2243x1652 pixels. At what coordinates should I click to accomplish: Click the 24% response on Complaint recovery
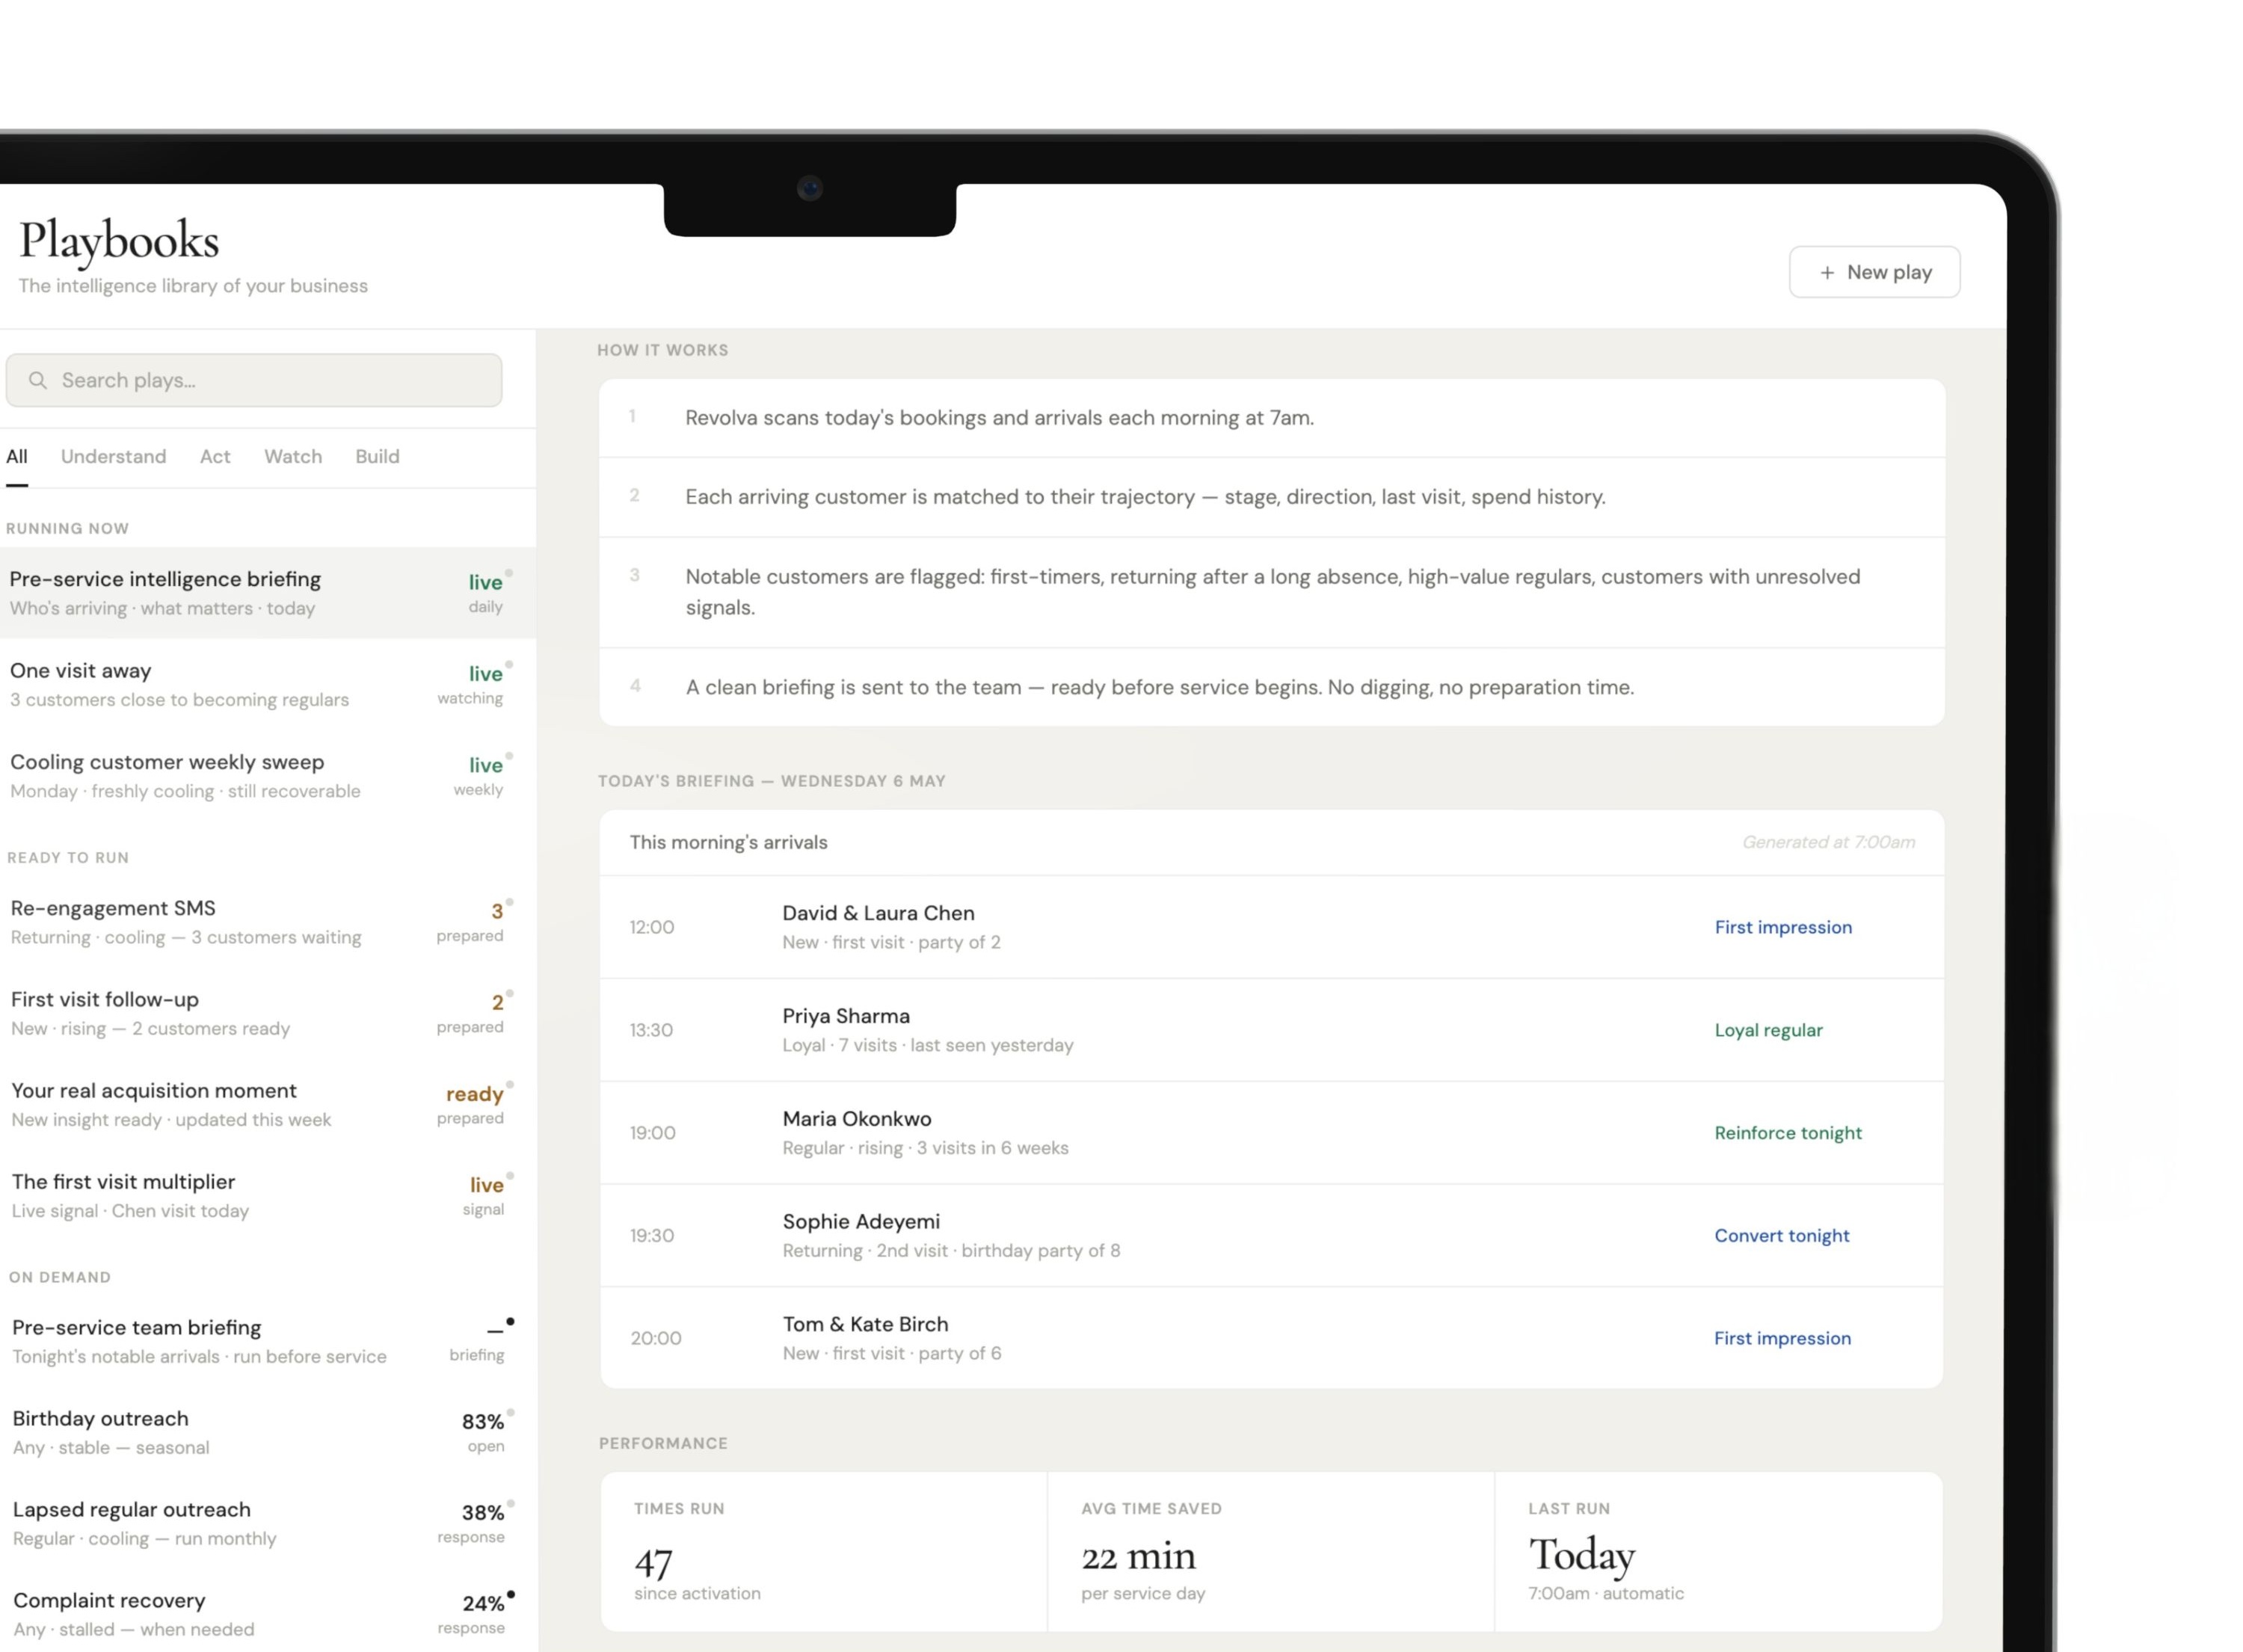point(472,1614)
